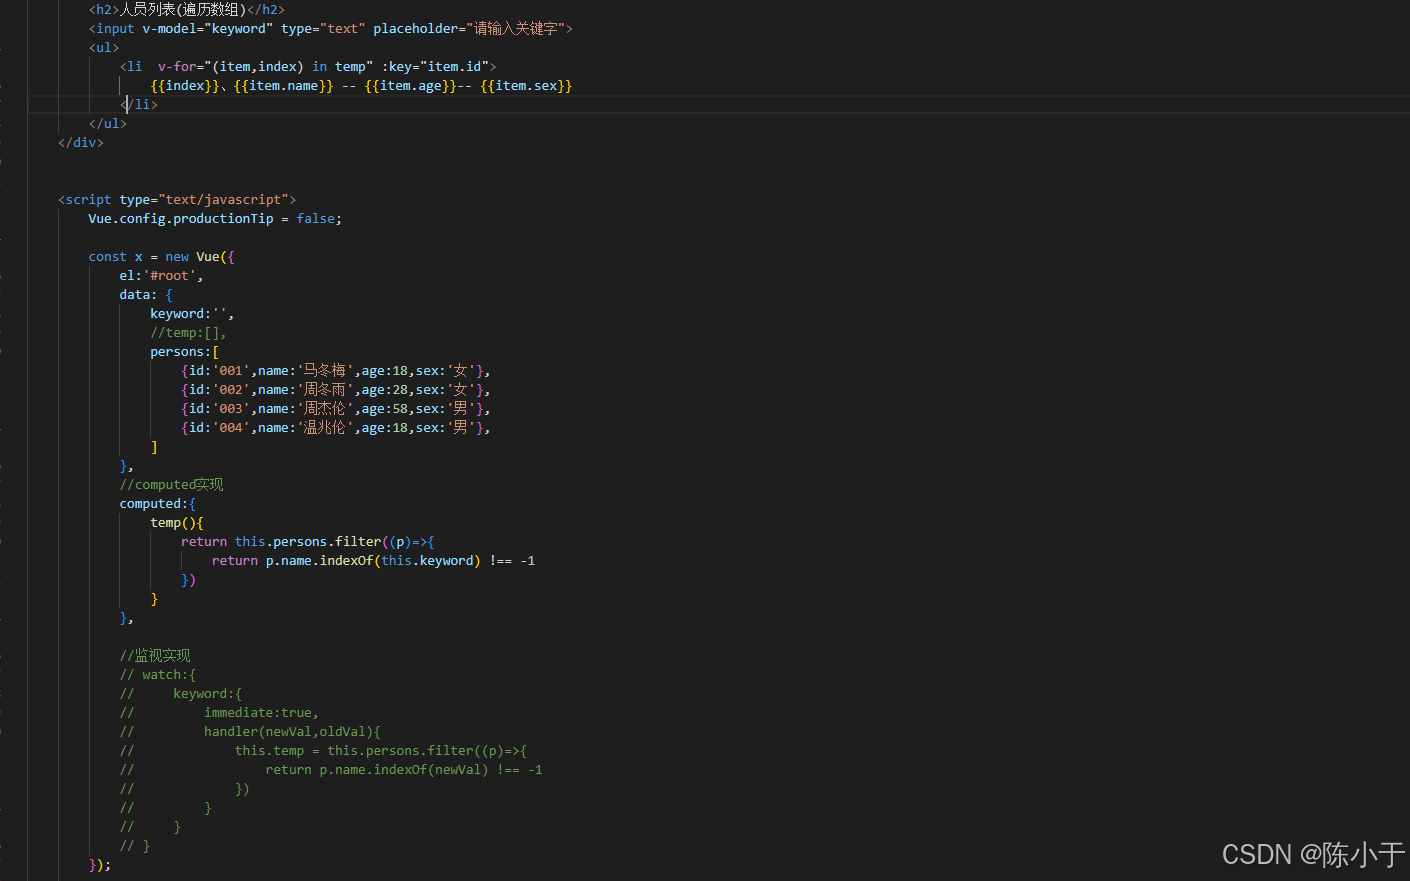
Task: Click the v-model="keyword" attribute
Action: point(207,28)
